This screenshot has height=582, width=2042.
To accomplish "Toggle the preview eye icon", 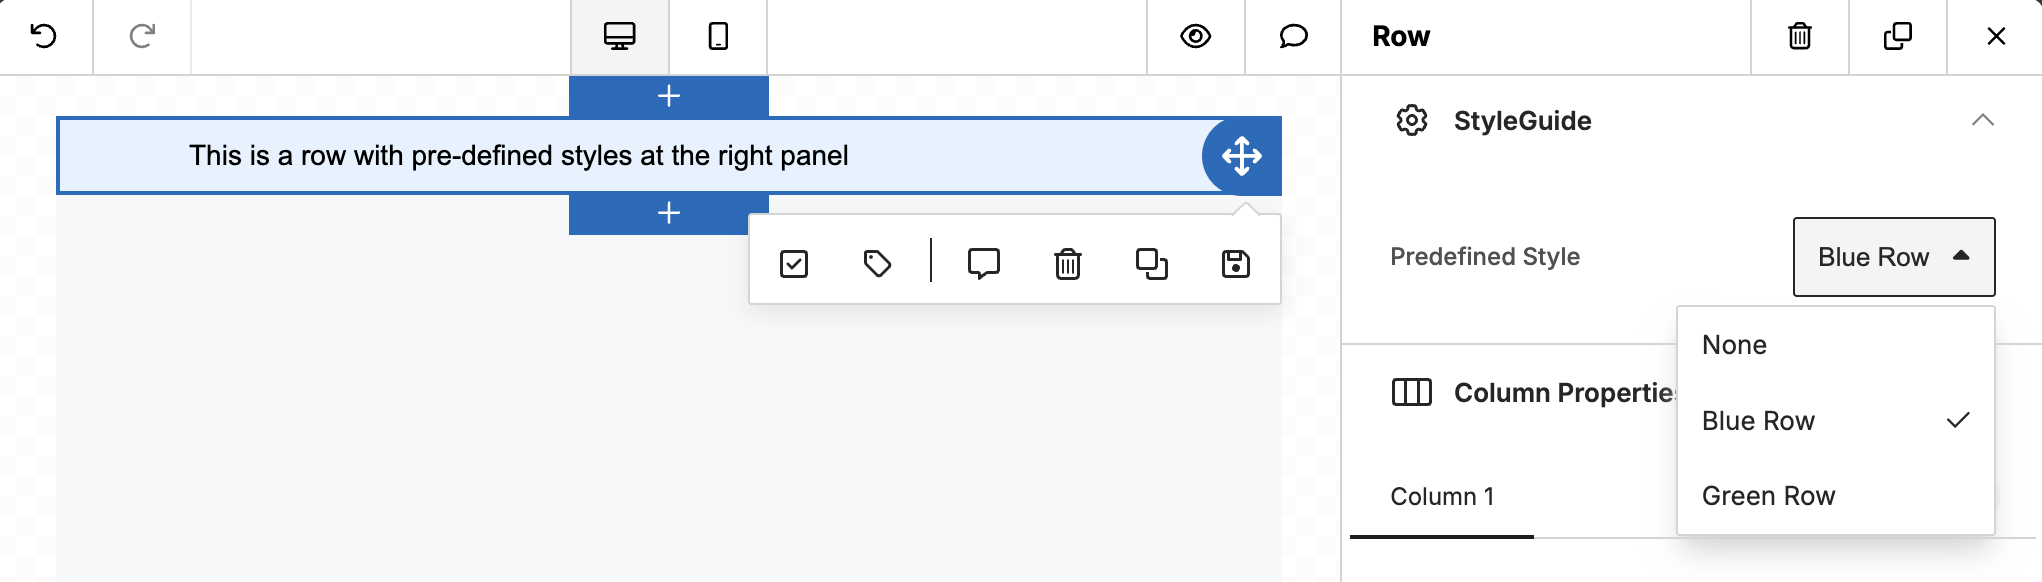I will coord(1195,37).
